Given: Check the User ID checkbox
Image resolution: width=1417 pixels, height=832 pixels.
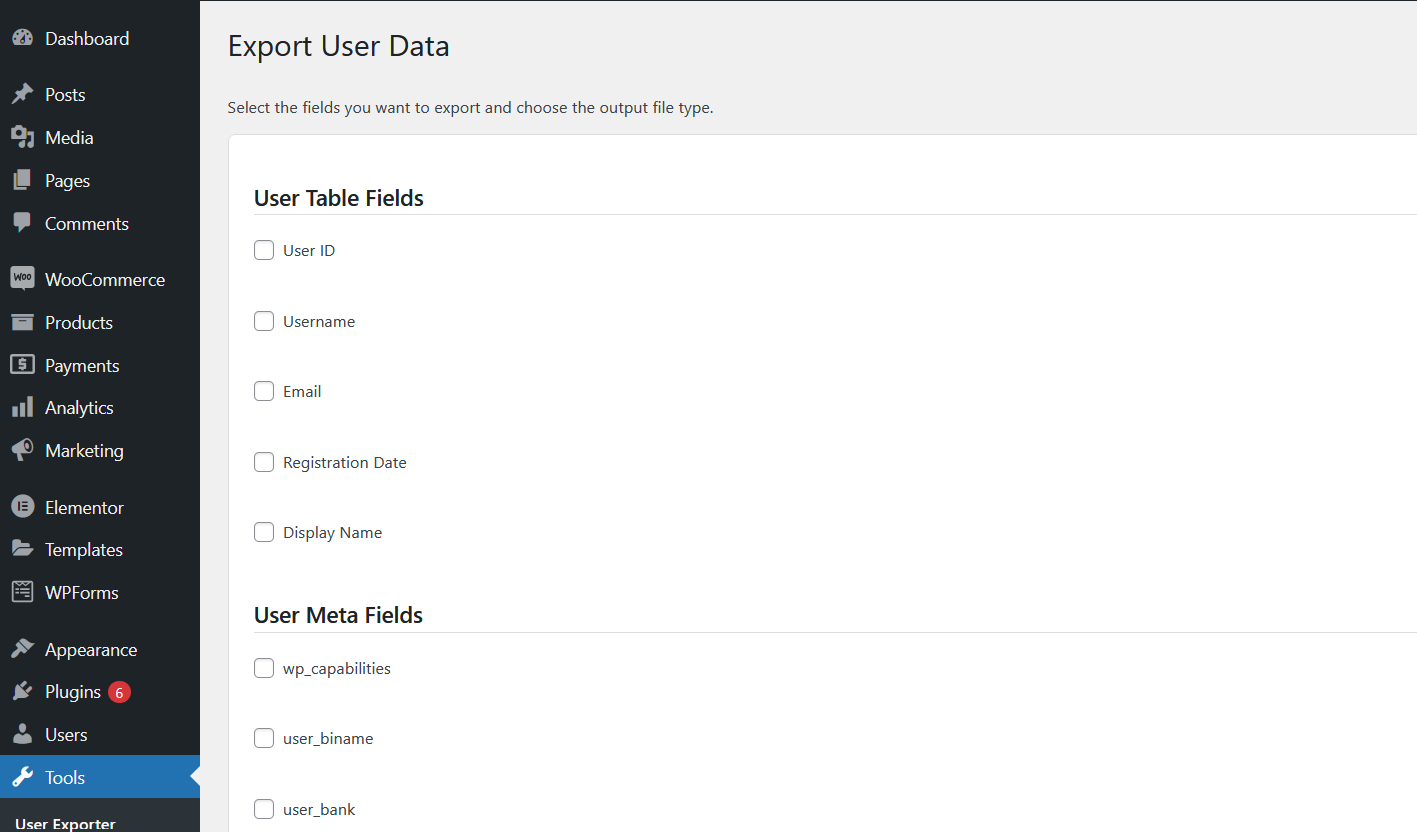Looking at the screenshot, I should (264, 251).
